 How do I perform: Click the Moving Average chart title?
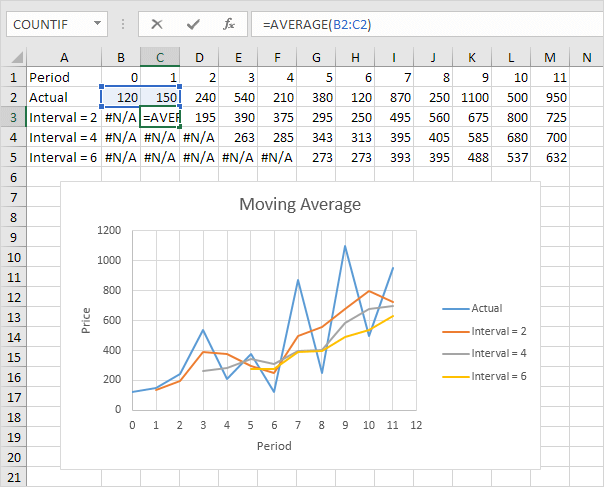(299, 204)
